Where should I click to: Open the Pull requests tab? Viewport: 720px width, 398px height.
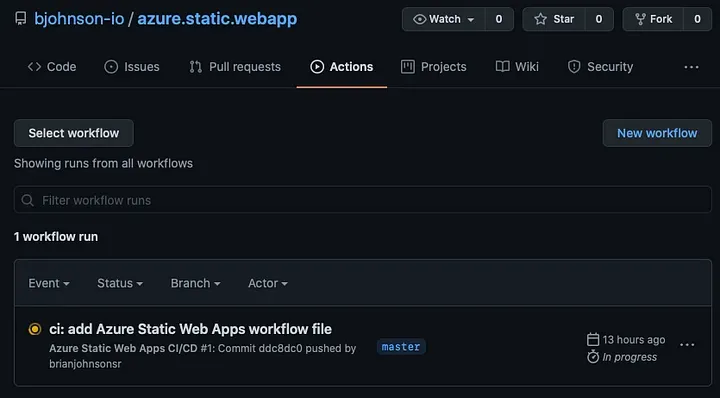point(235,67)
